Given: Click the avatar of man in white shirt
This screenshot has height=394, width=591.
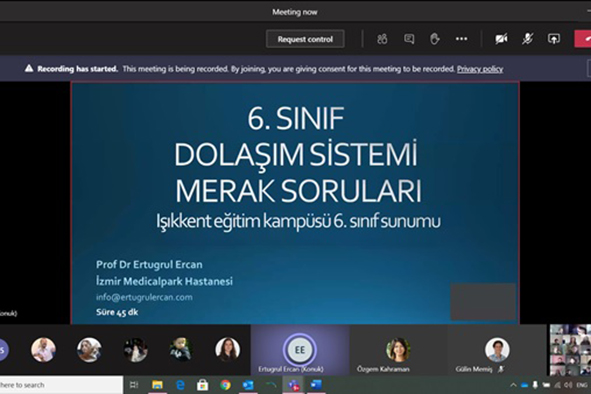Looking at the screenshot, I should (x=43, y=350).
